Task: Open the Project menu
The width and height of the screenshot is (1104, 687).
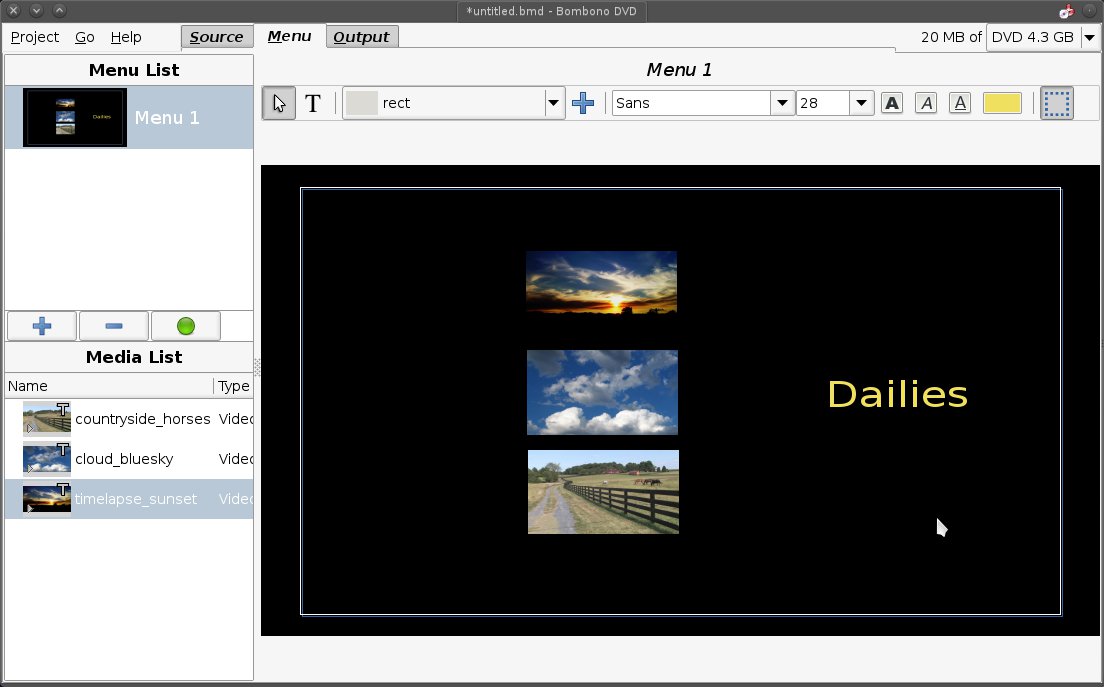Action: click(x=35, y=37)
